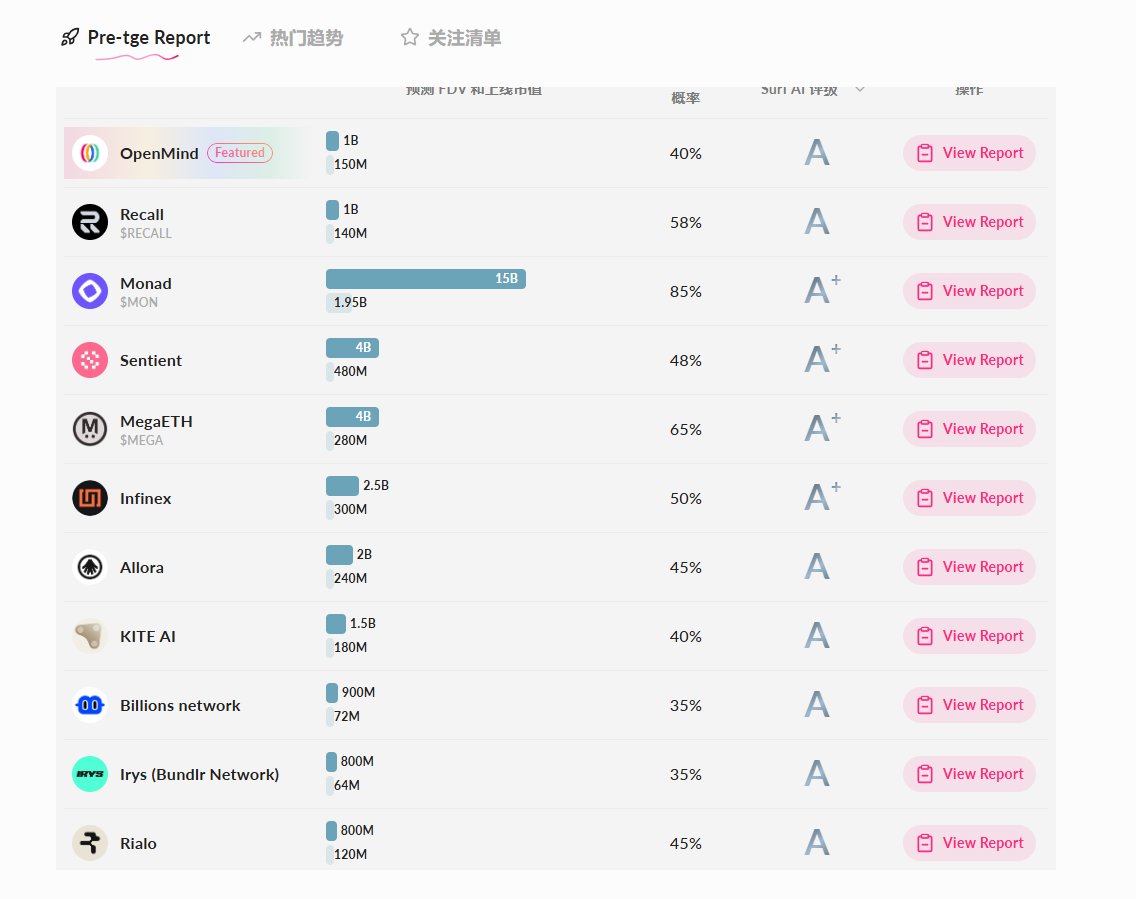Open the 关注清单 watchlist tab
The width and height of the screenshot is (1136, 899).
coord(451,38)
